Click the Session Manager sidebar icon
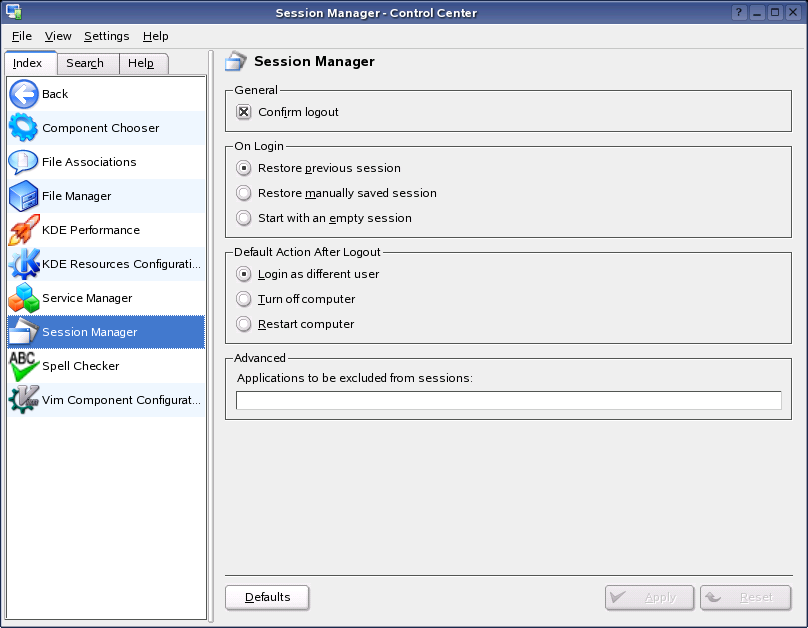Image resolution: width=808 pixels, height=628 pixels. pyautogui.click(x=24, y=332)
